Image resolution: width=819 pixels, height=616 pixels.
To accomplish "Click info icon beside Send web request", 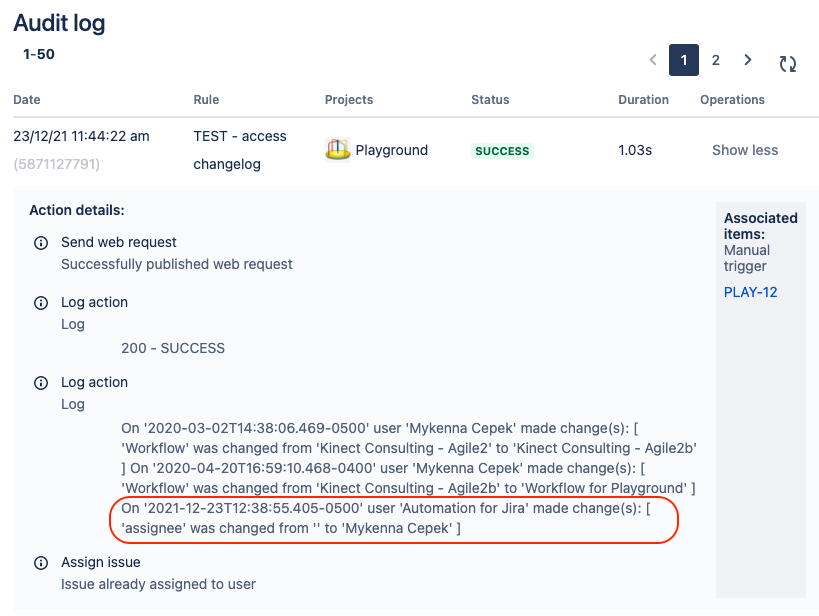I will (41, 243).
